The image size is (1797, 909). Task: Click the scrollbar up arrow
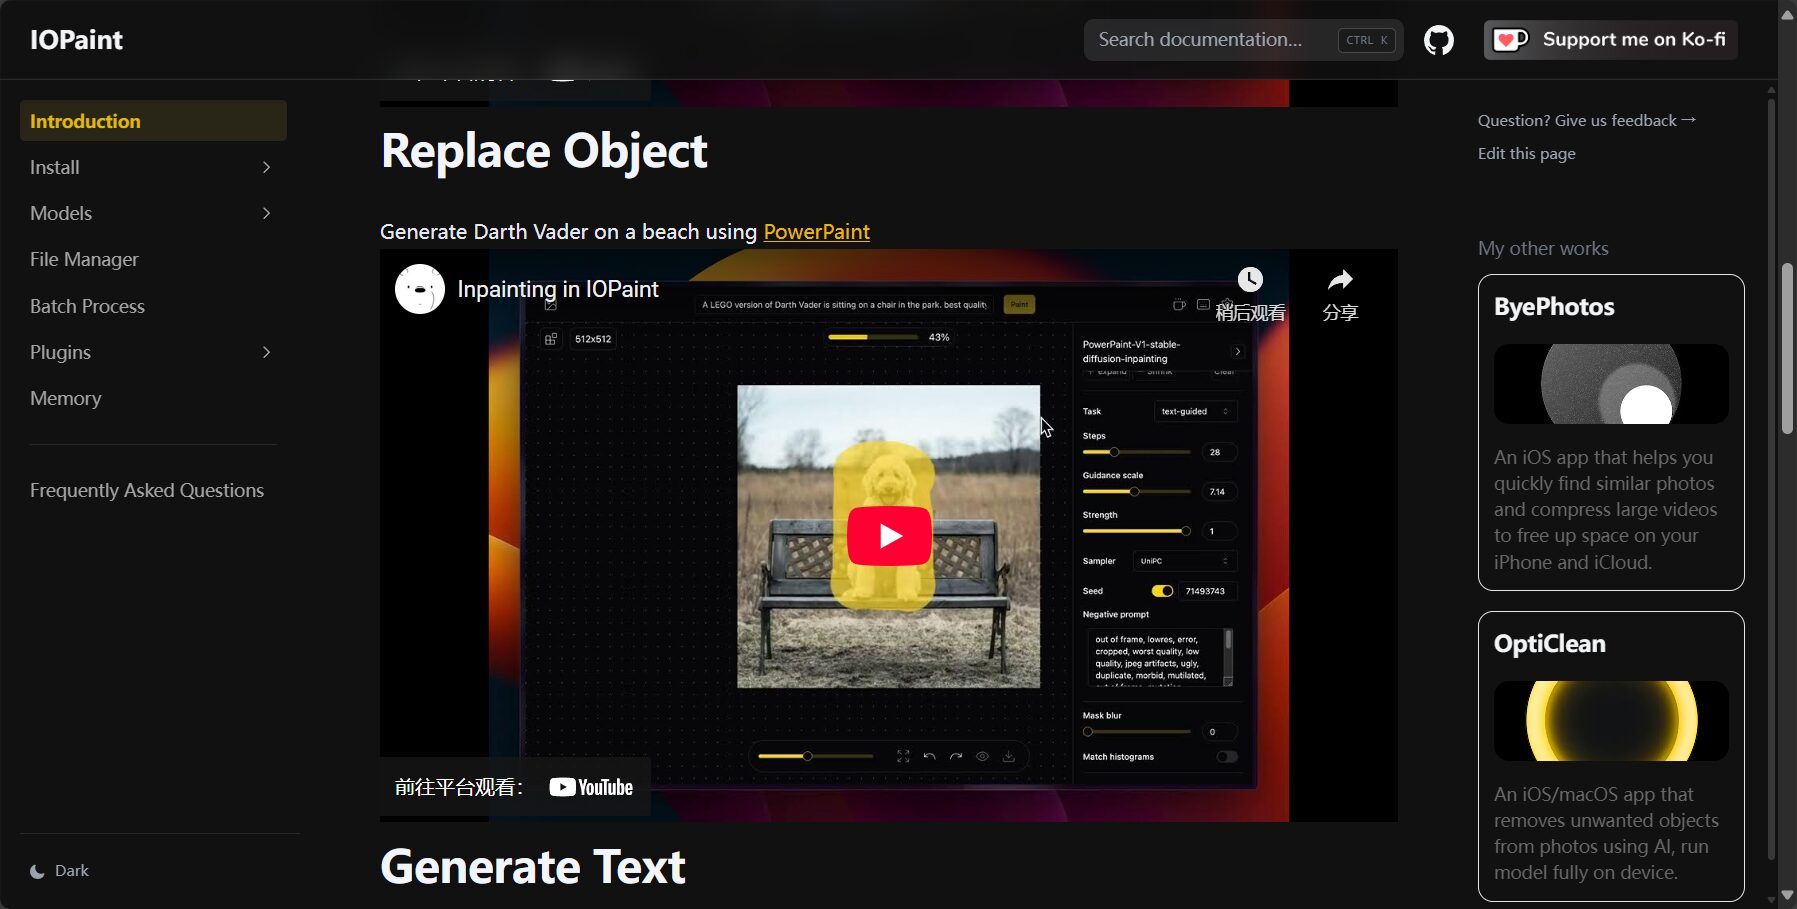(x=1787, y=14)
